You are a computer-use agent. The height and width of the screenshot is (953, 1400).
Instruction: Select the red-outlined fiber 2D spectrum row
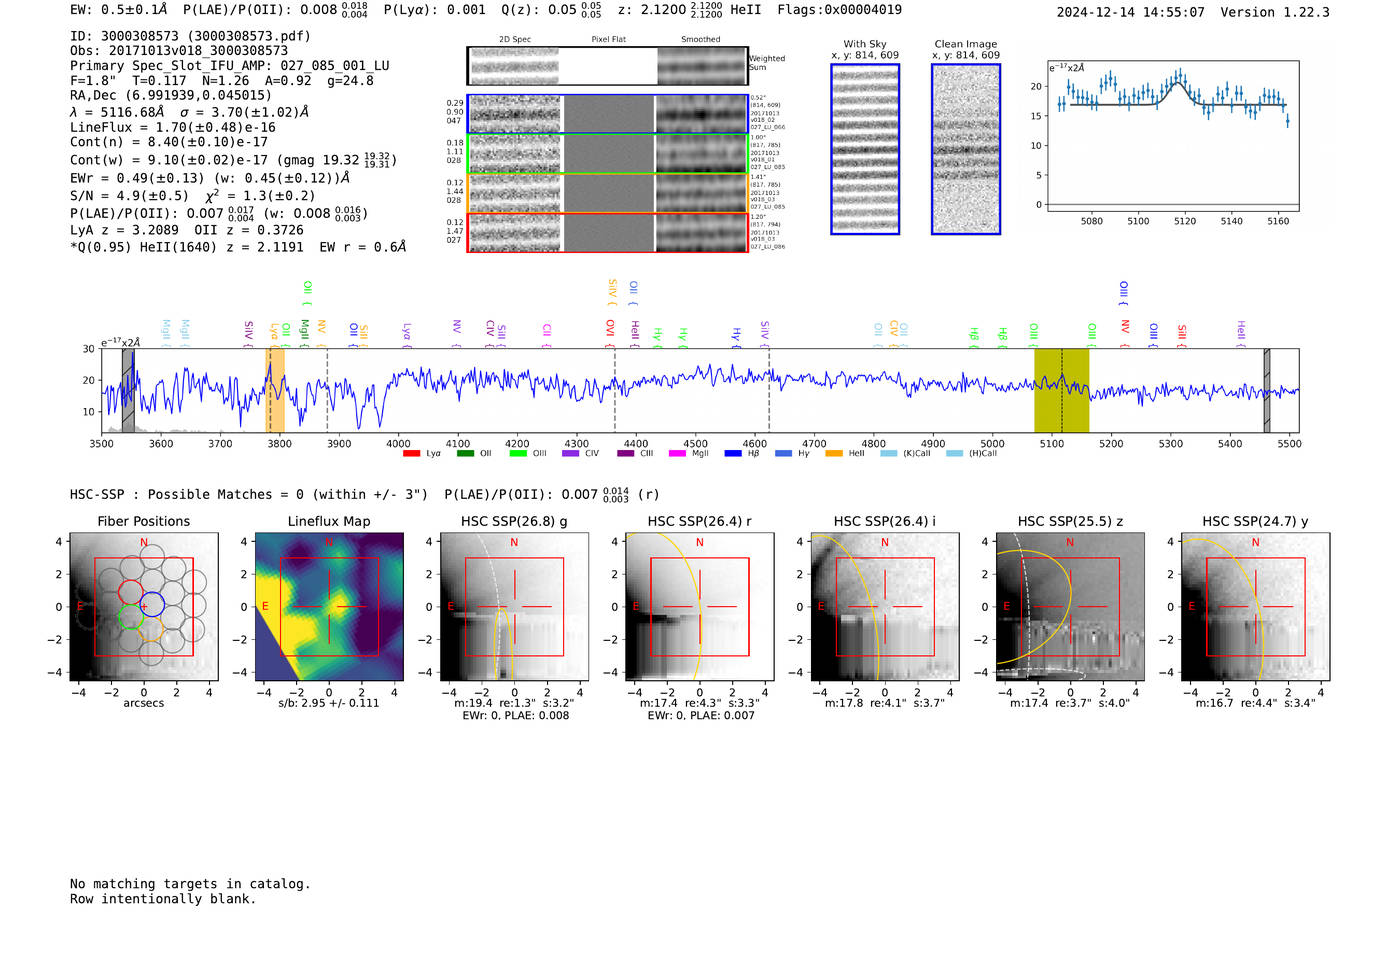click(x=608, y=232)
